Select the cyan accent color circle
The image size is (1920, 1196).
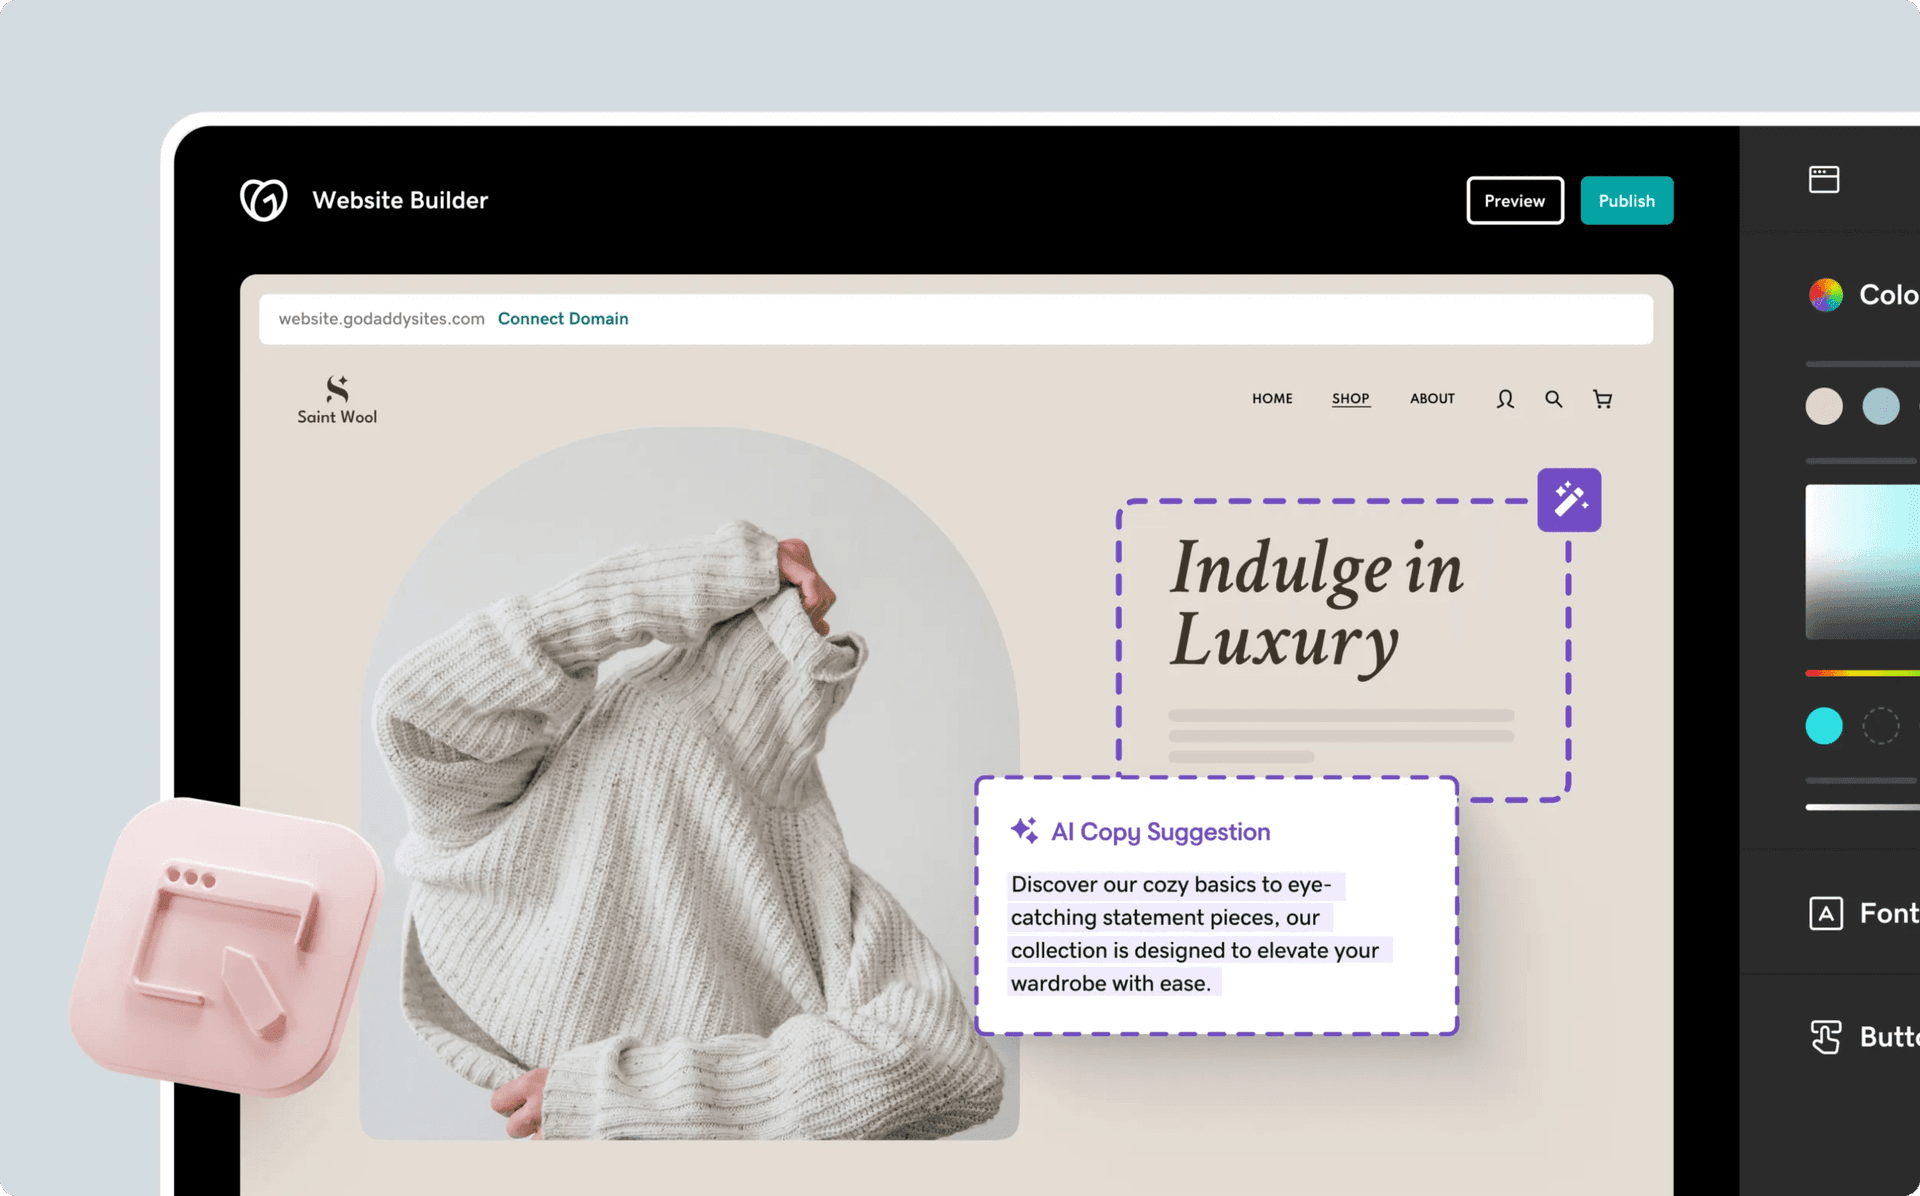1824,726
